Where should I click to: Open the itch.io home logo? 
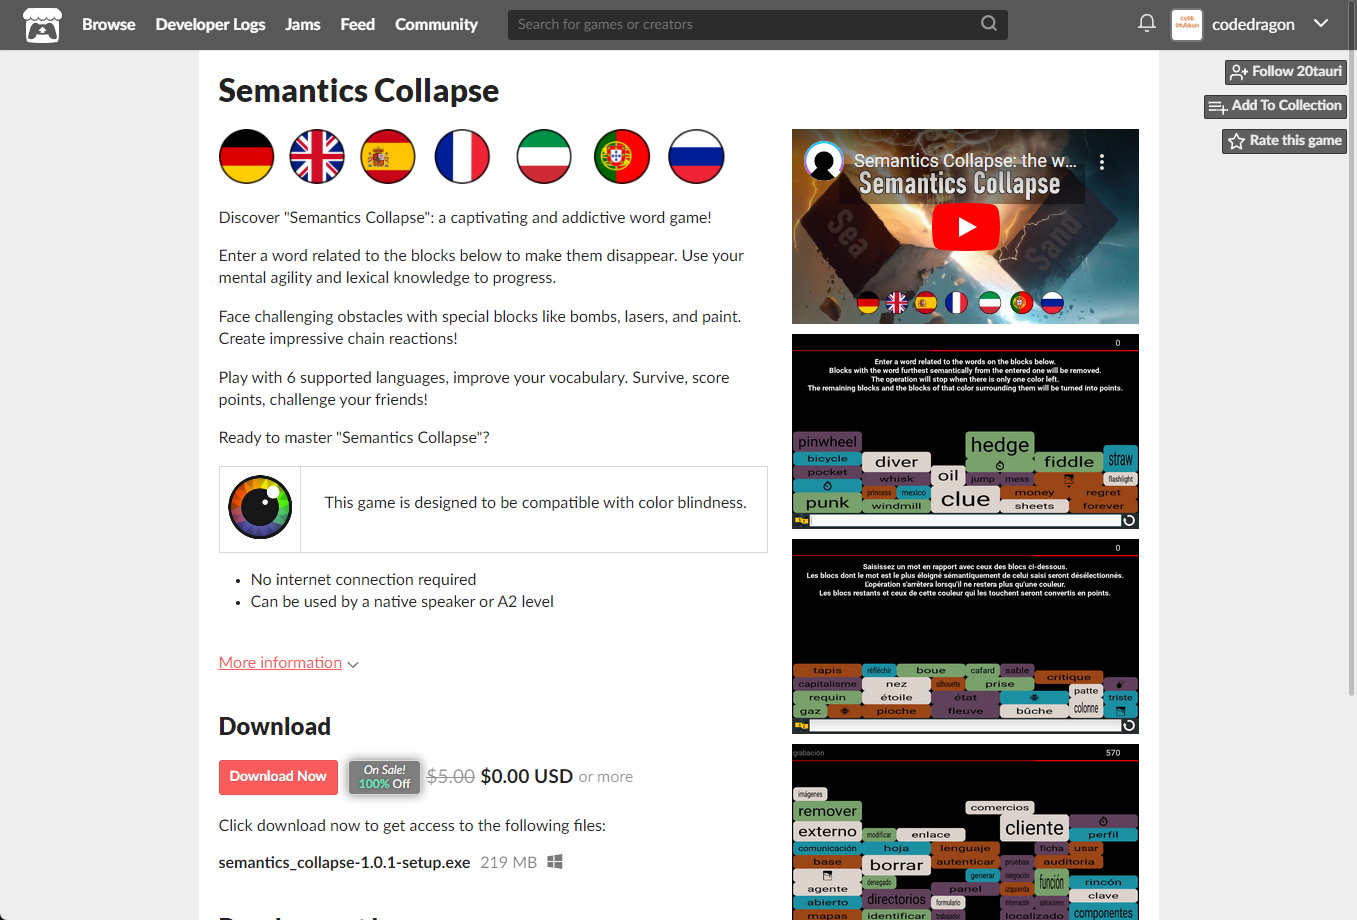[x=42, y=25]
